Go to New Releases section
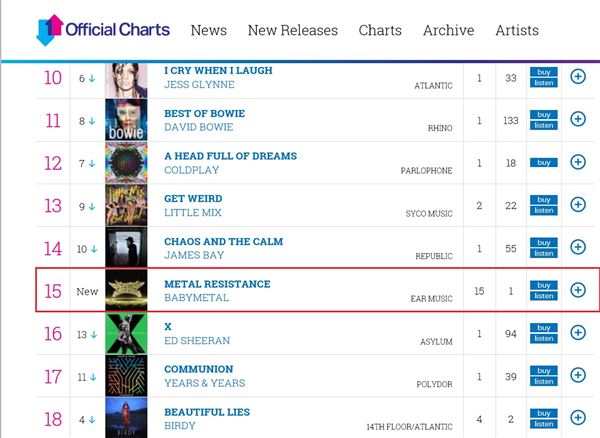The height and width of the screenshot is (438, 600). [x=293, y=30]
